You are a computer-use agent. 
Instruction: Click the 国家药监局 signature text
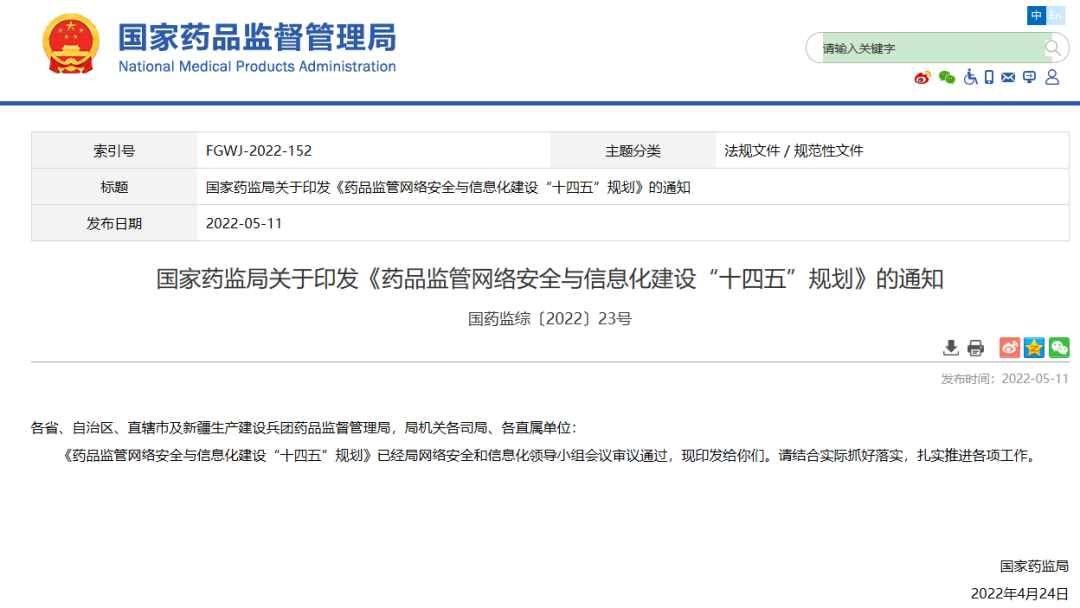pos(1034,566)
